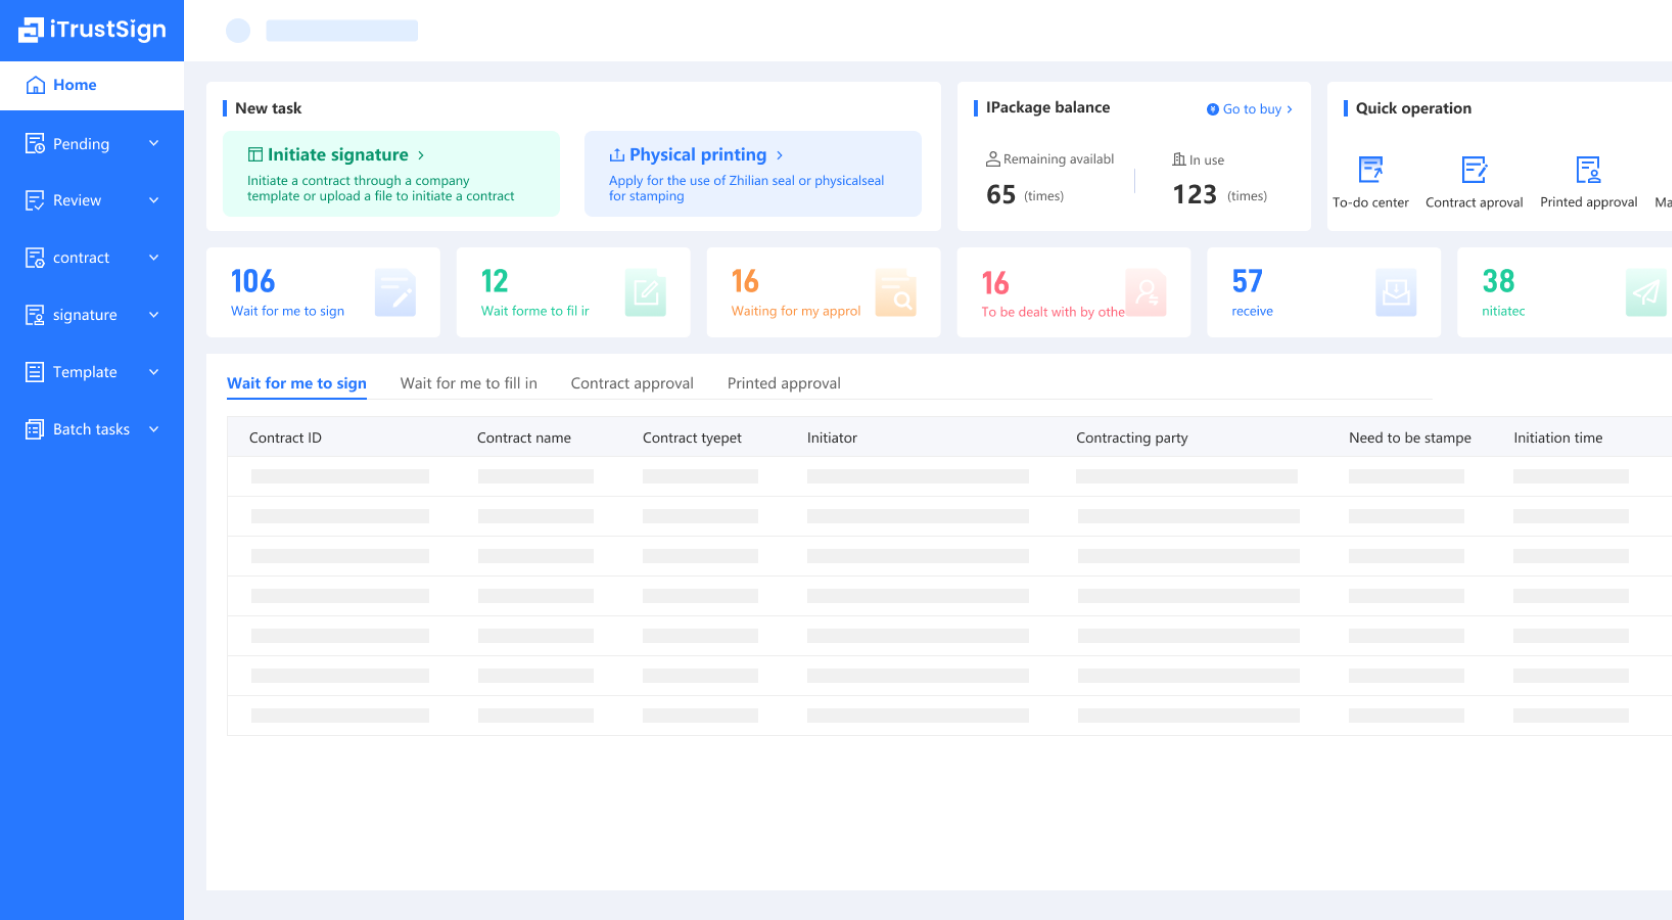
Task: Open the Physical printing task
Action: click(697, 155)
